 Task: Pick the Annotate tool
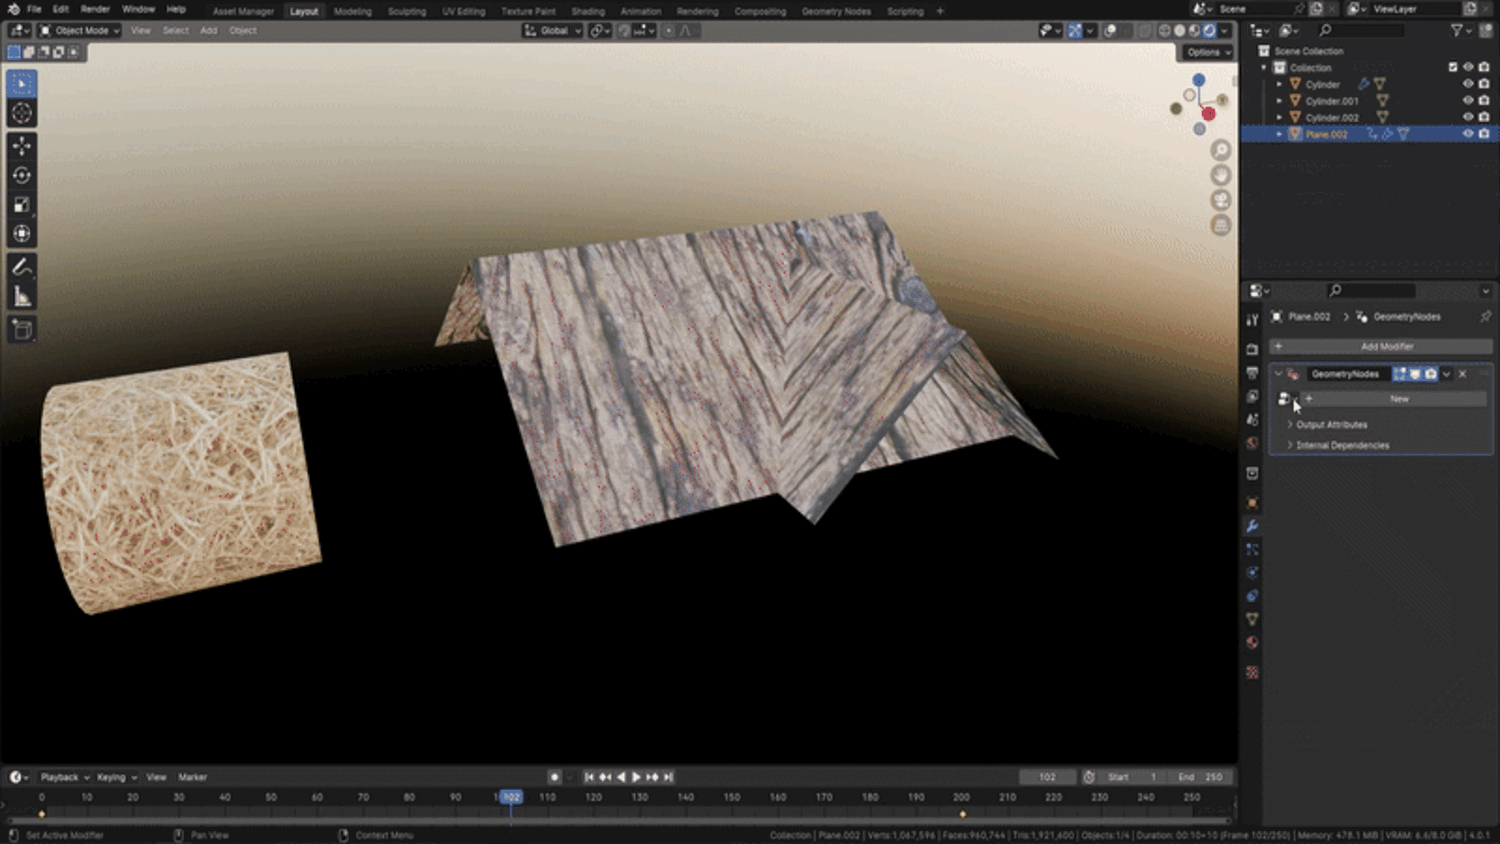coord(22,267)
